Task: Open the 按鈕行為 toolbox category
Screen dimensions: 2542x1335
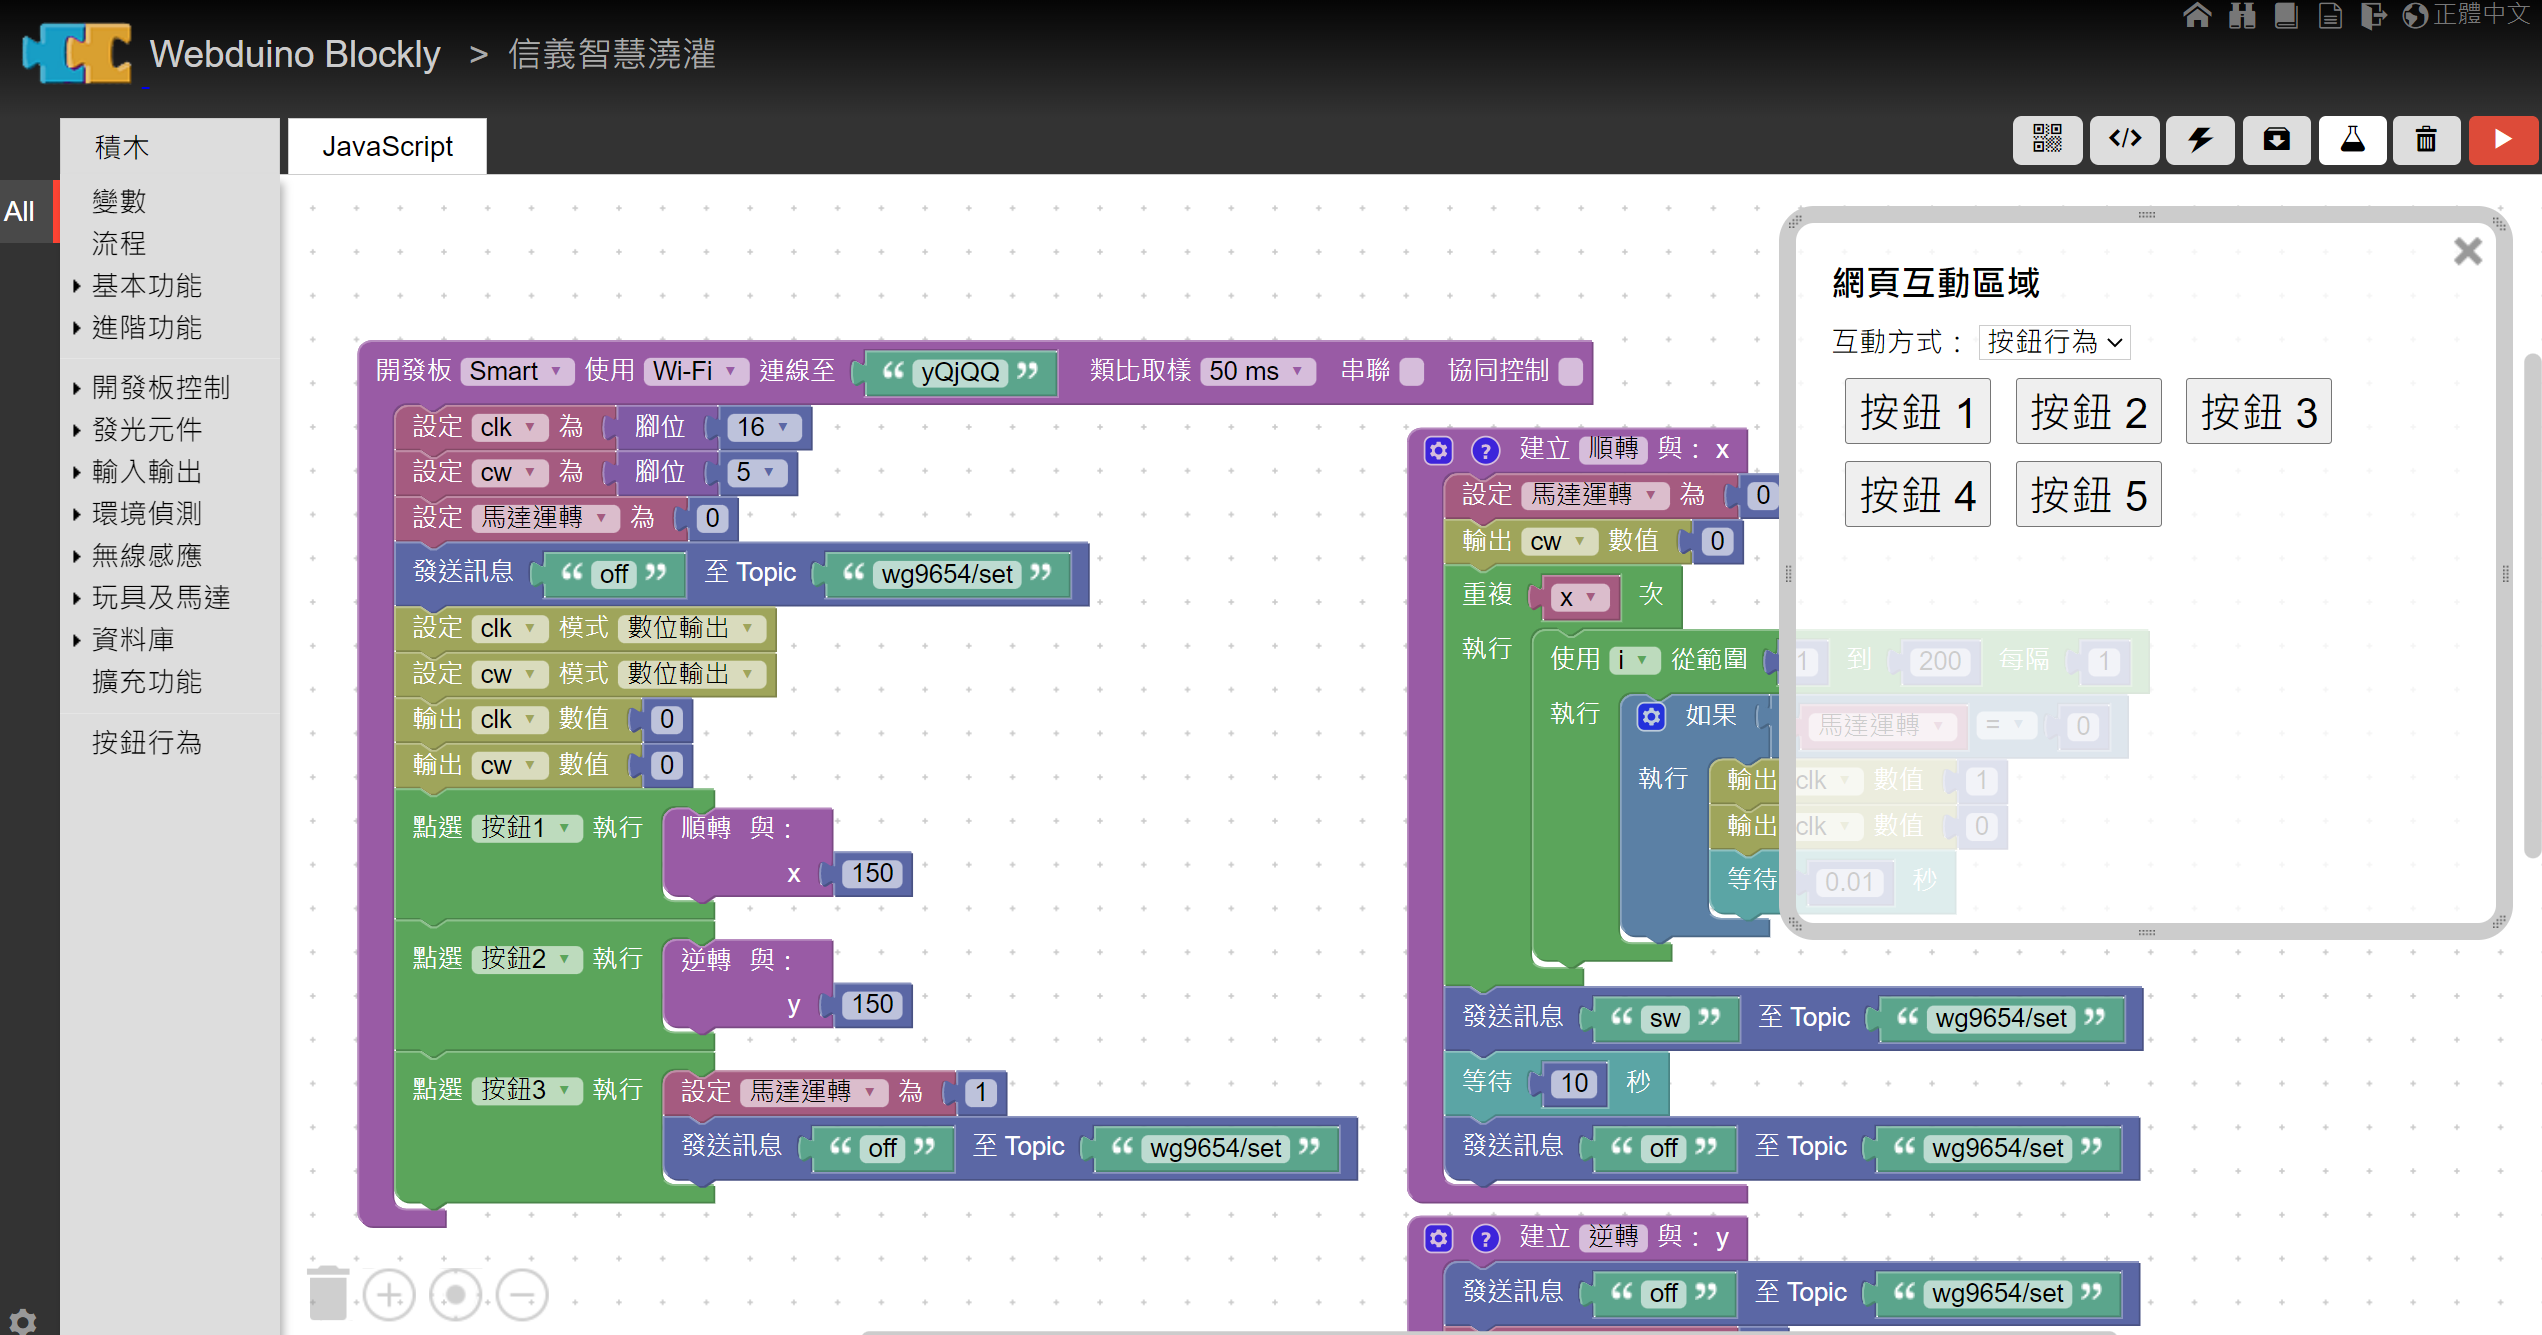Action: pyautogui.click(x=147, y=743)
